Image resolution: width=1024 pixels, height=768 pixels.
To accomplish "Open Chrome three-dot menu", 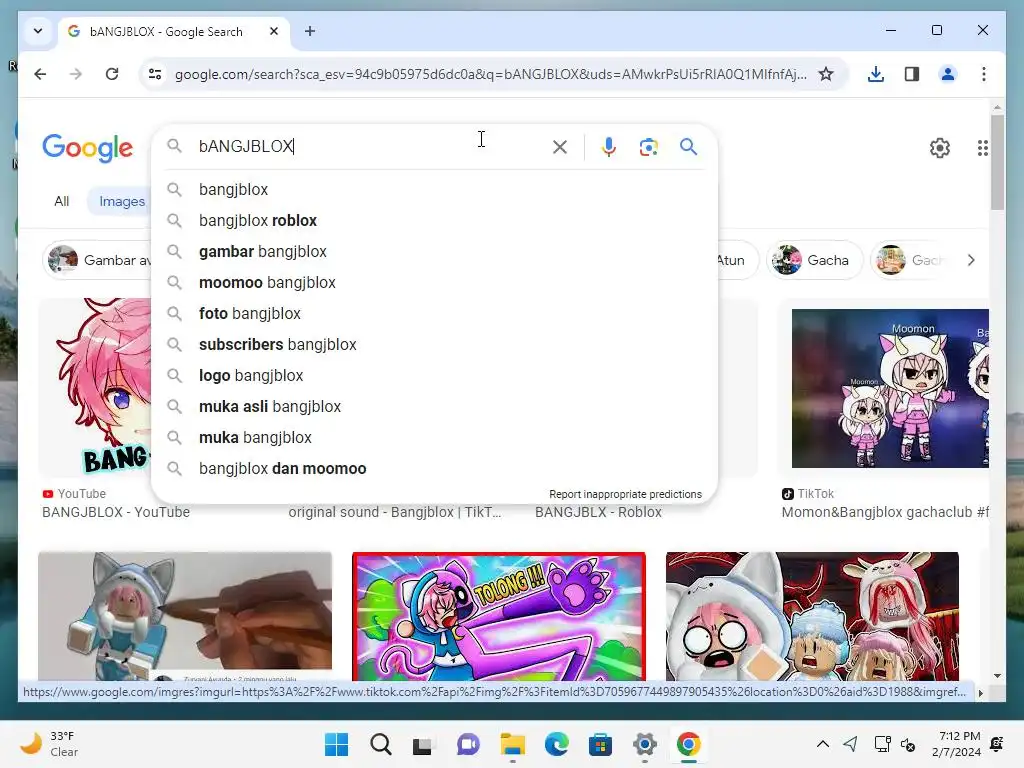I will pos(984,74).
